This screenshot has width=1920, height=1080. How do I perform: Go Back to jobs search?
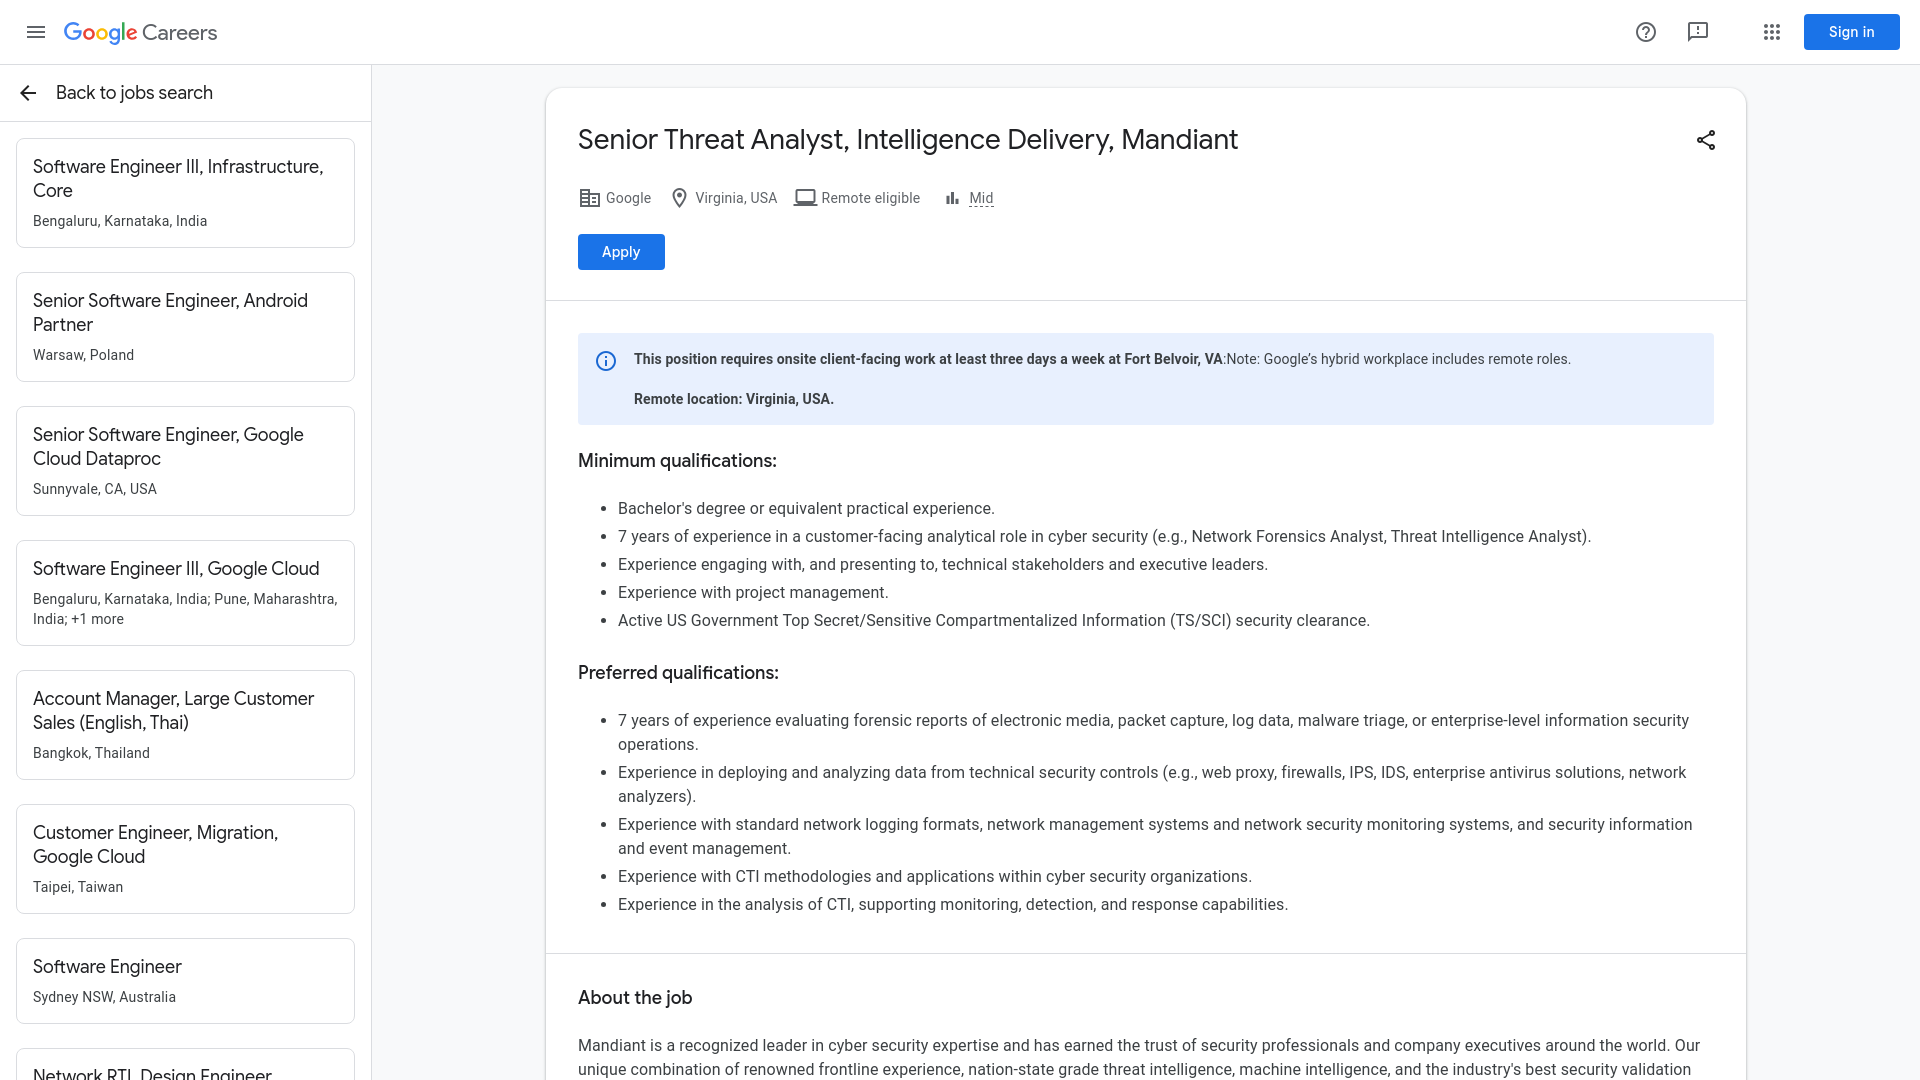pos(134,93)
